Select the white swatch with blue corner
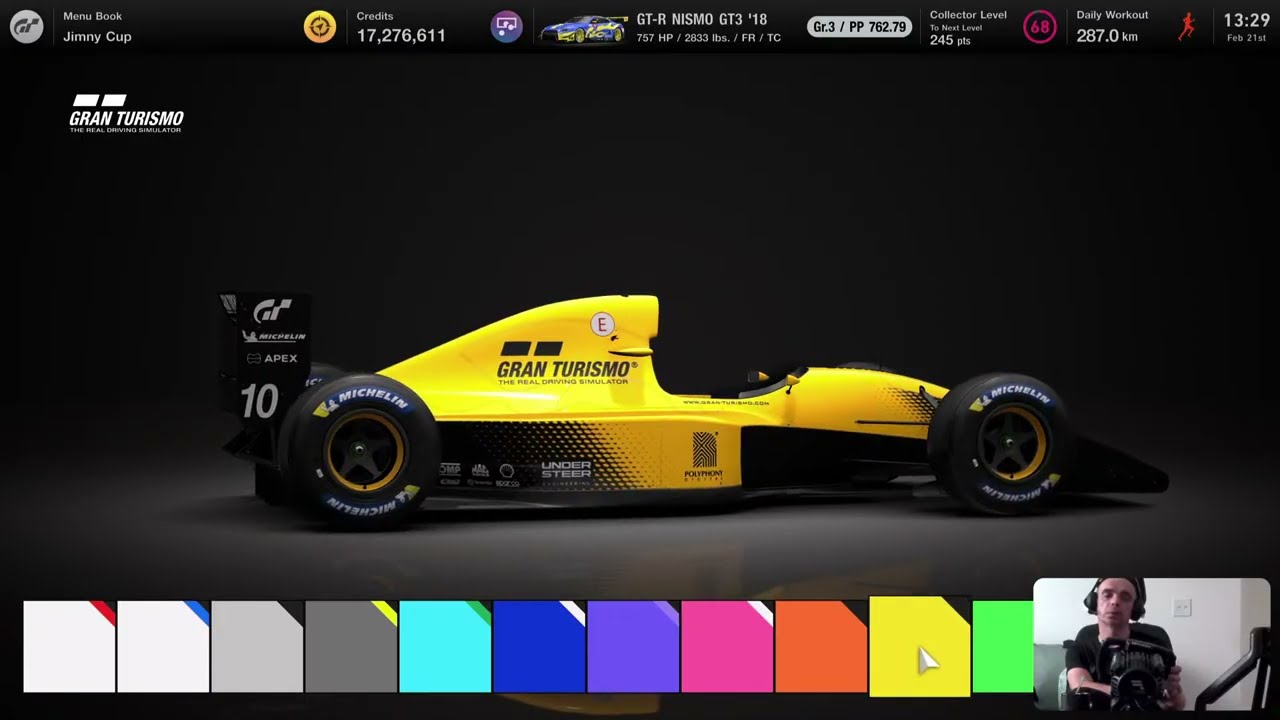 point(163,646)
